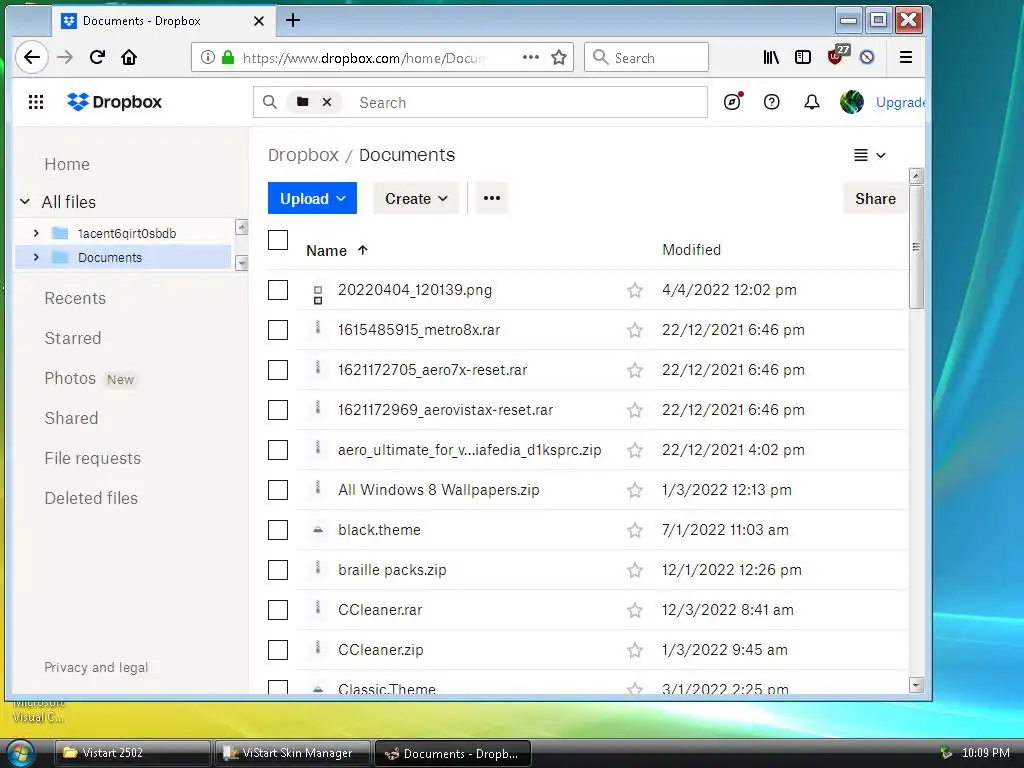Star the 1615485915_metro8x.rar file
1024x768 pixels.
(635, 330)
